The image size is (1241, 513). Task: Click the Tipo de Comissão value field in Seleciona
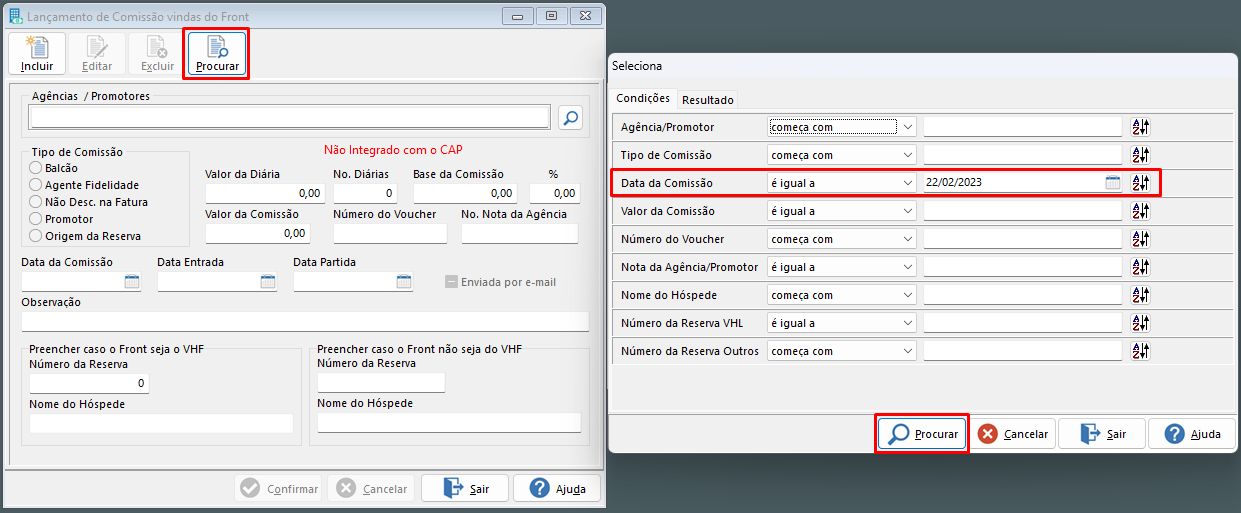[x=1023, y=155]
